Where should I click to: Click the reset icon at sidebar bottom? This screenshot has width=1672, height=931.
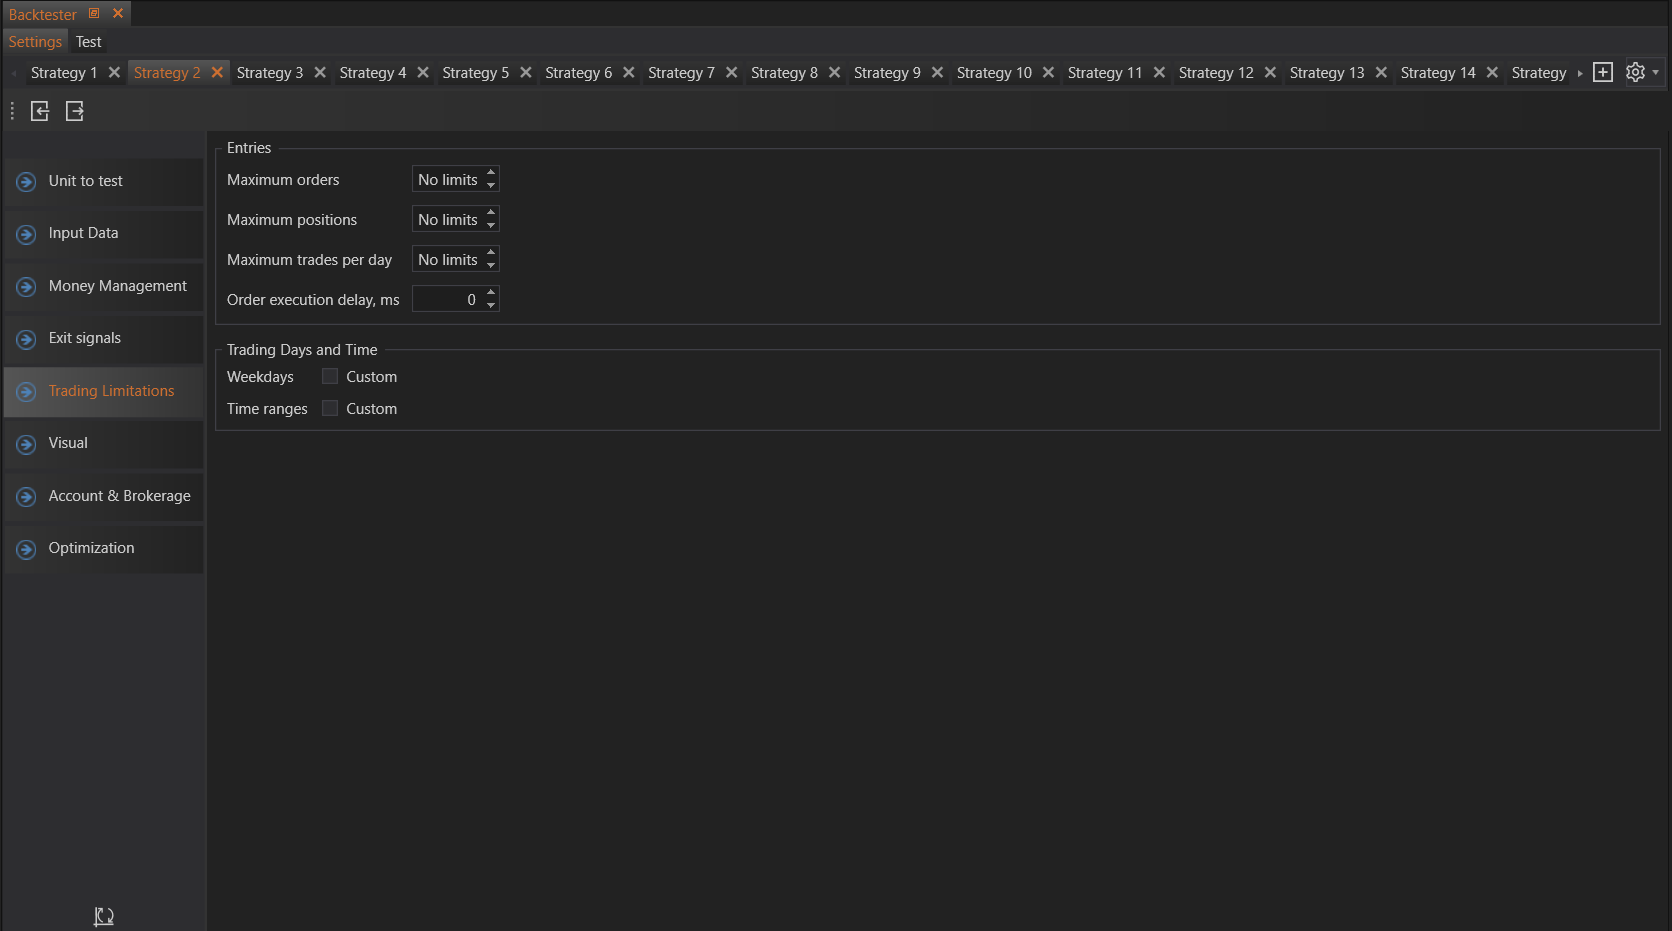[x=104, y=916]
